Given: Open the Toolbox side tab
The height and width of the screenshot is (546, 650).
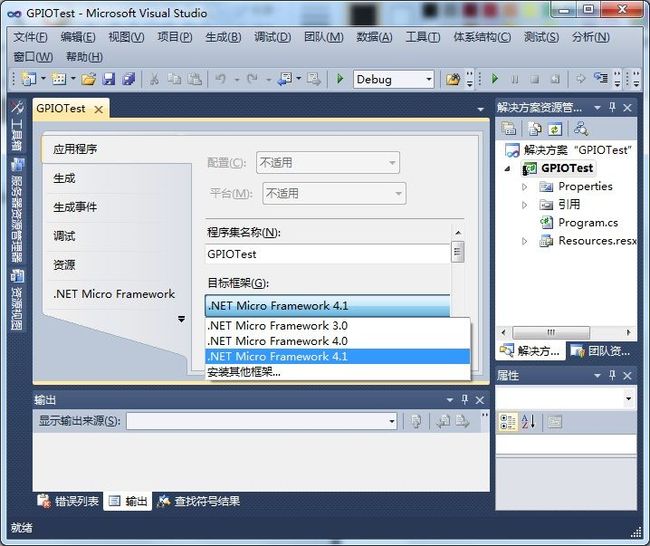Looking at the screenshot, I should tap(17, 125).
